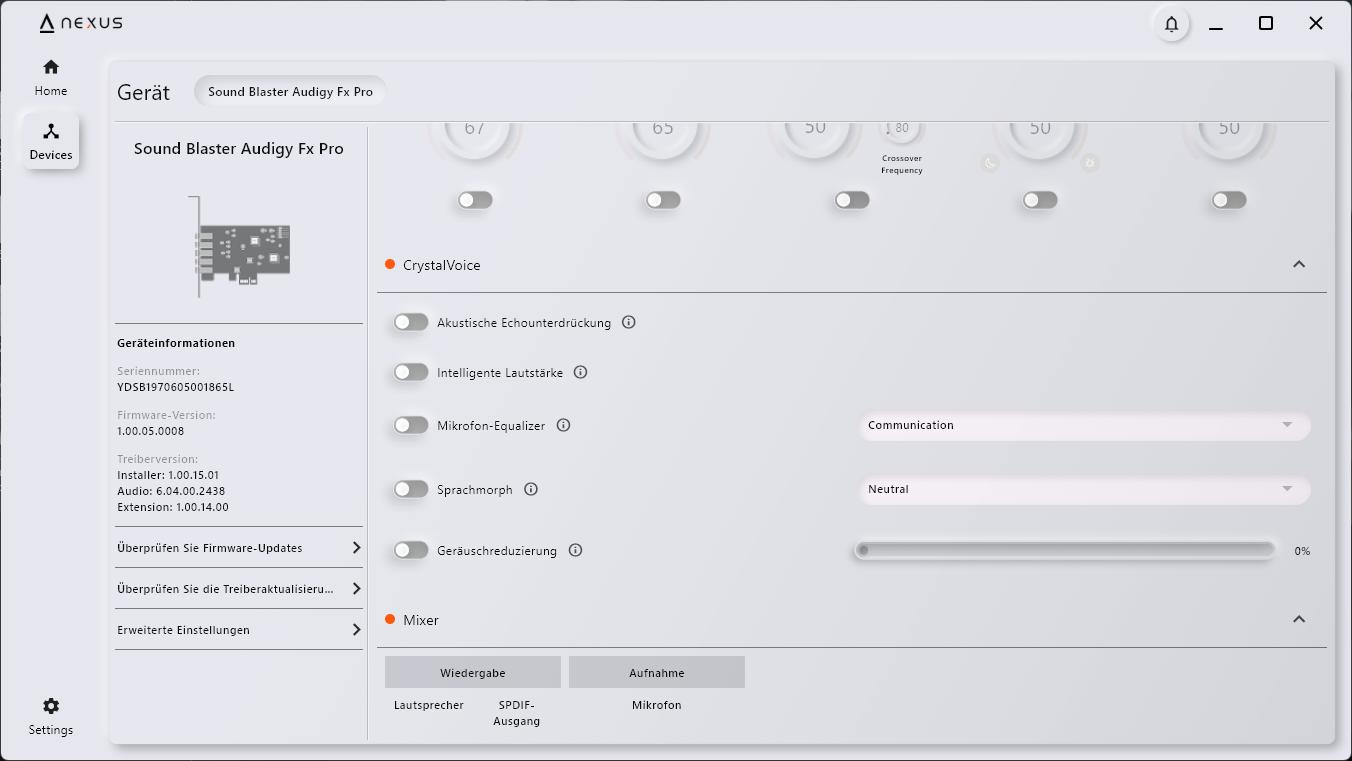Switch to the Wiedergabe mixer tab
Screen dimensions: 1352x761
(x=473, y=673)
